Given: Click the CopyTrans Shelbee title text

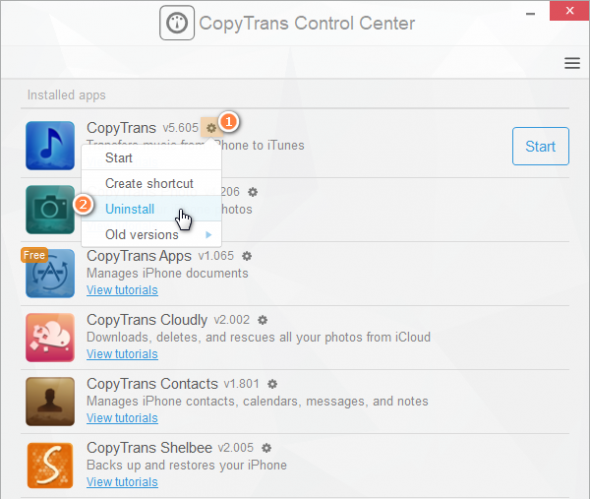Looking at the screenshot, I should click(x=149, y=448).
